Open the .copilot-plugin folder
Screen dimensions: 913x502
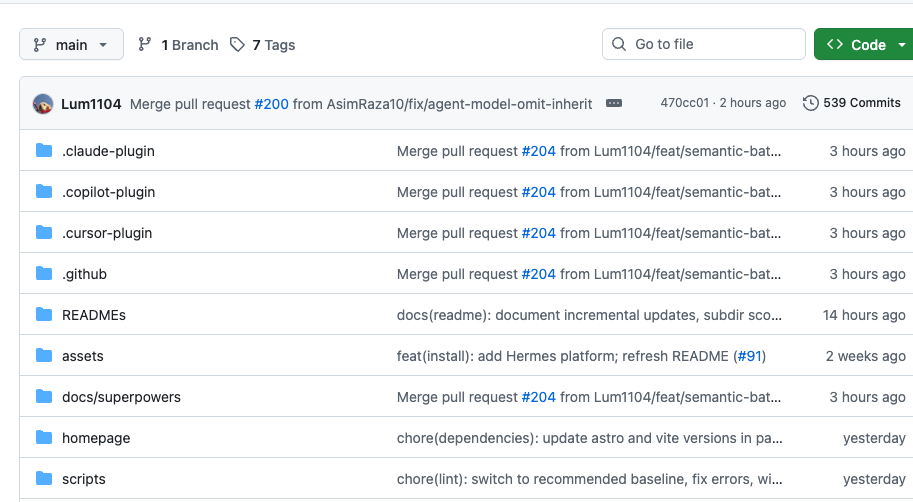point(108,192)
